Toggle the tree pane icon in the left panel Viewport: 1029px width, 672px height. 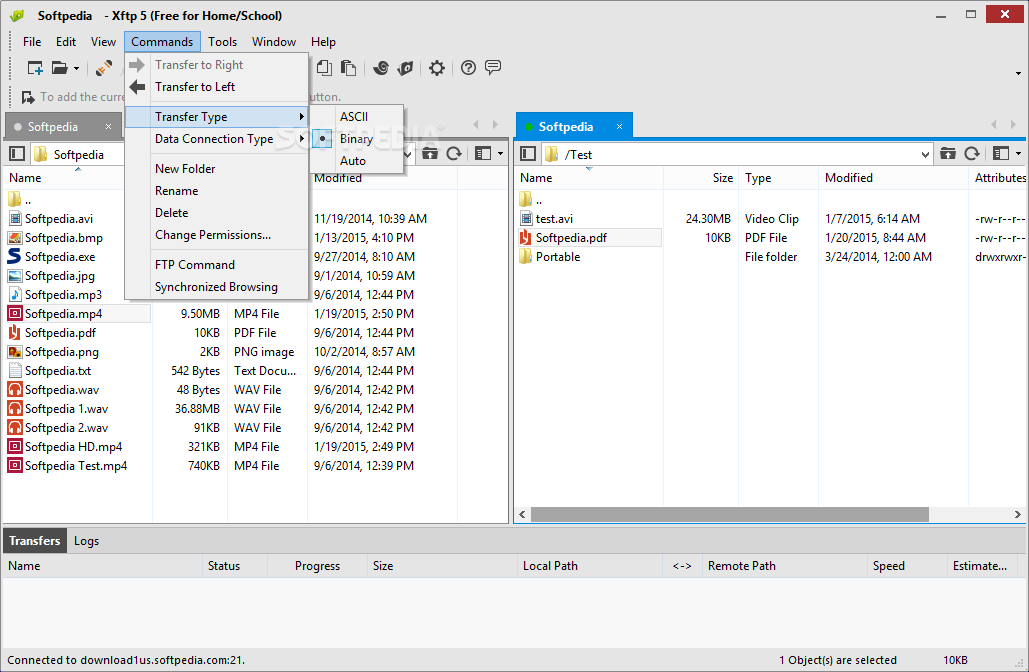17,154
